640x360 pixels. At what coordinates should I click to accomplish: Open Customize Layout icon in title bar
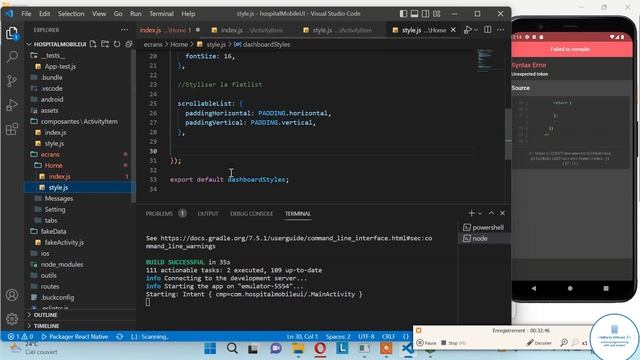[437, 13]
